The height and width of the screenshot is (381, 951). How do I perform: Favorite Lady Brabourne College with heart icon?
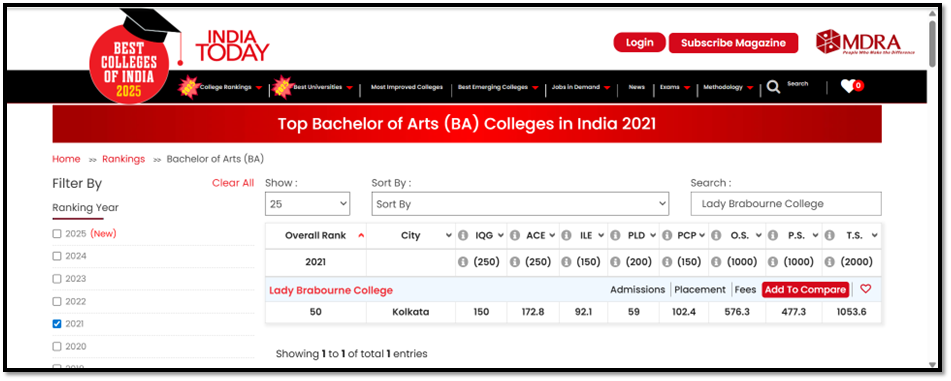click(x=865, y=289)
